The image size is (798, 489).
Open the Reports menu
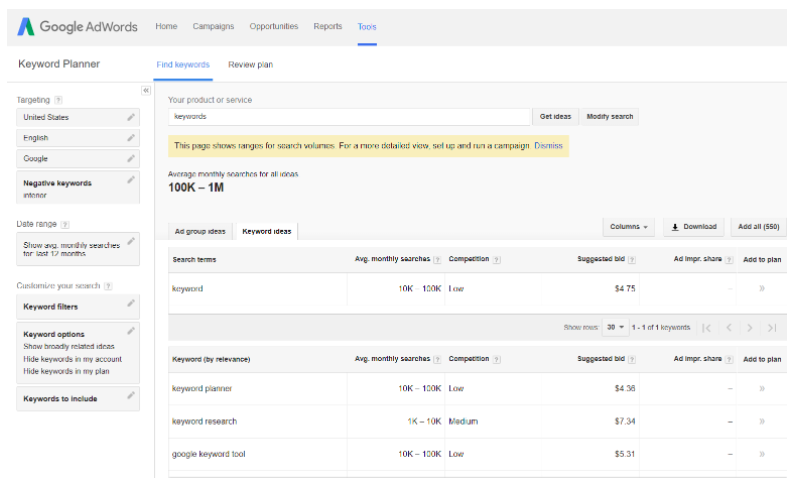[328, 26]
